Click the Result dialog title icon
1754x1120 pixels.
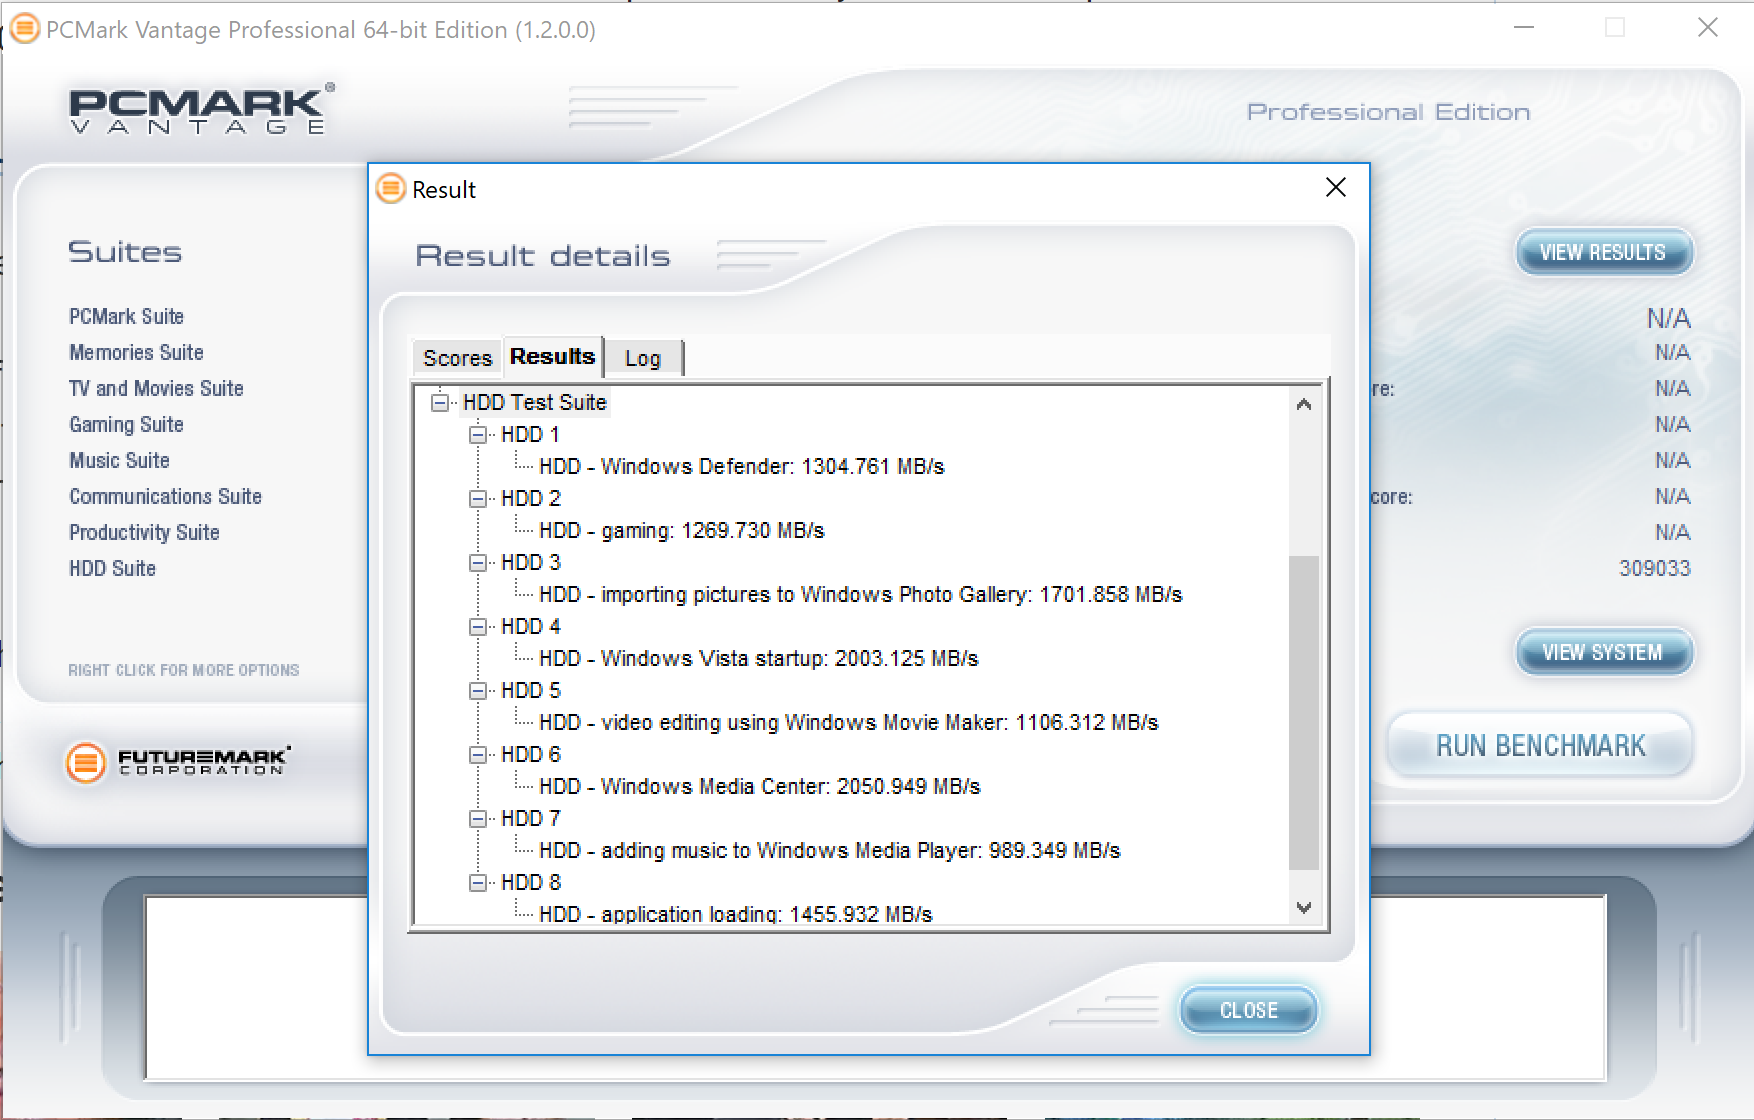391,188
